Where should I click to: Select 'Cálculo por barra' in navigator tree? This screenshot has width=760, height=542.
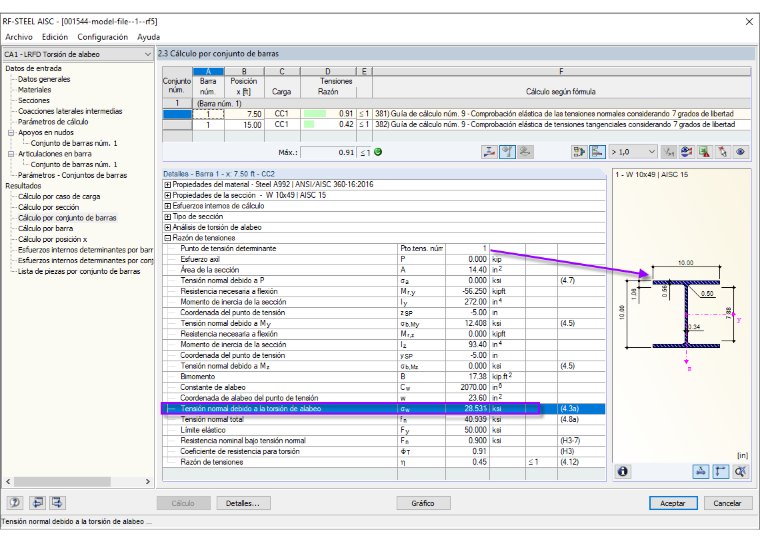tap(46, 228)
